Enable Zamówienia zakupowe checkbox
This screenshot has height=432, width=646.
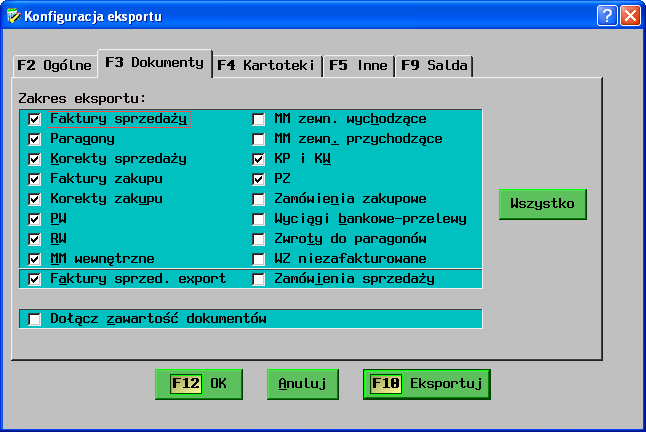tap(258, 199)
